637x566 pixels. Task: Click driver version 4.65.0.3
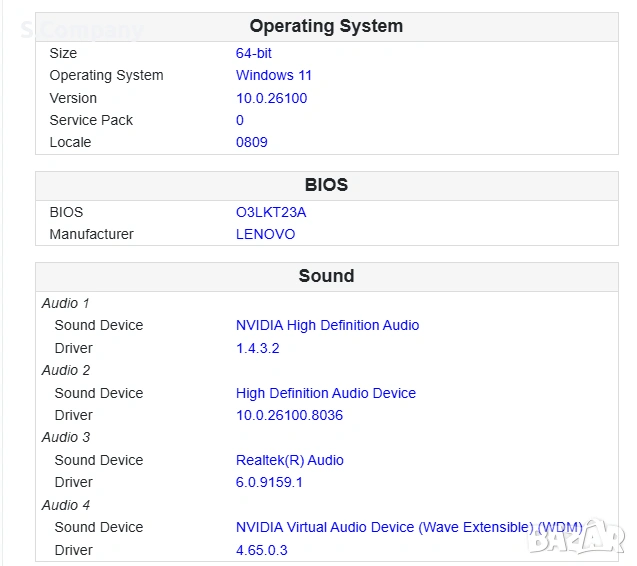pos(261,550)
